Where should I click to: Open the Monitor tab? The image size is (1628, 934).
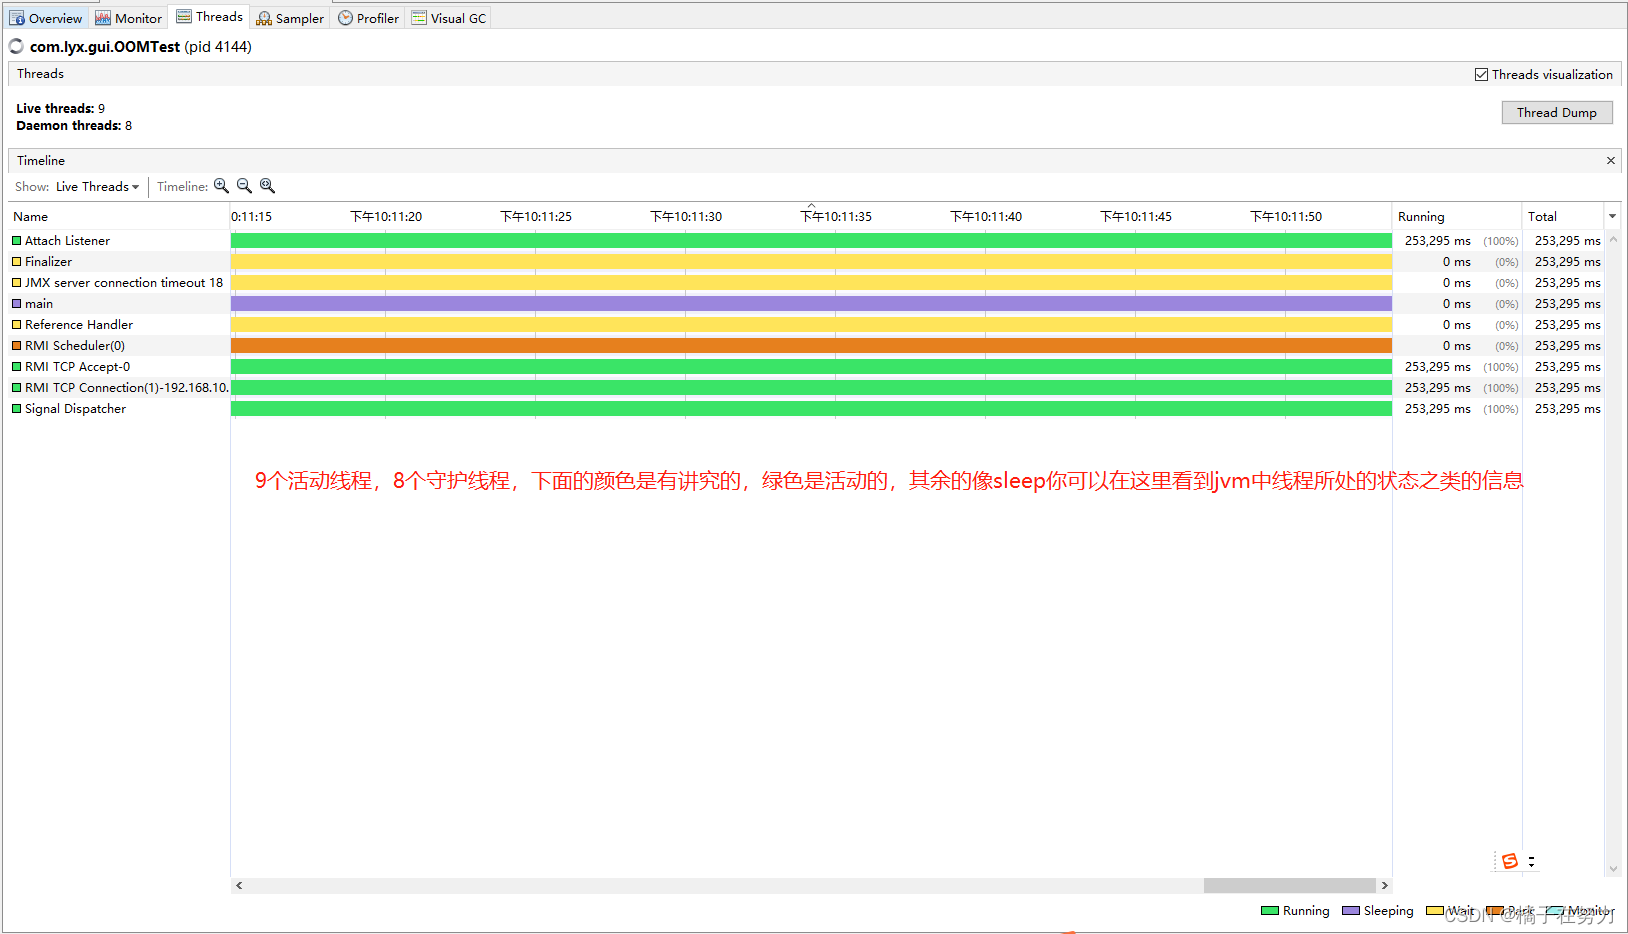[128, 18]
